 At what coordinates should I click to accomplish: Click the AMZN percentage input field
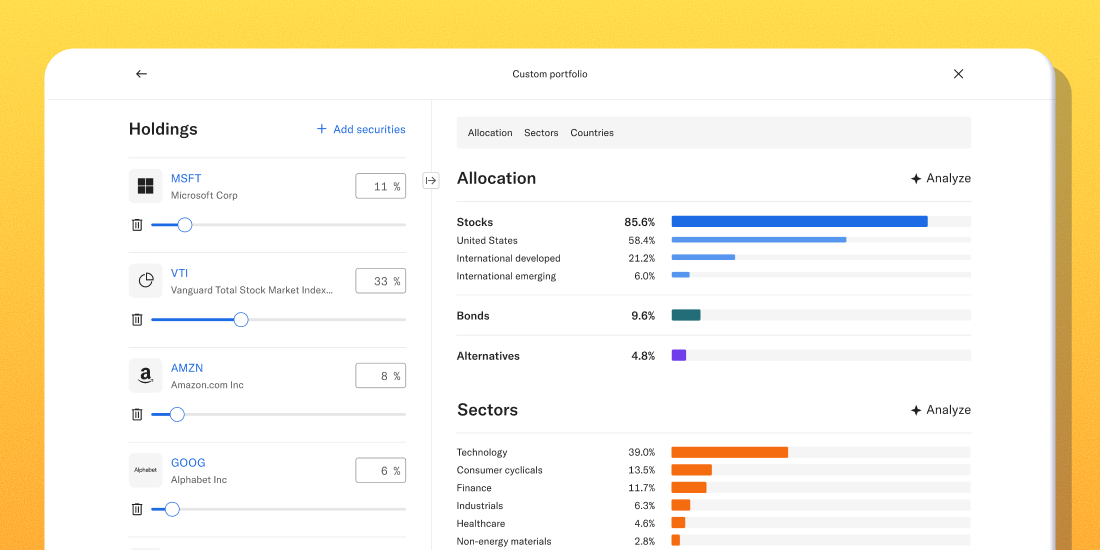point(380,375)
